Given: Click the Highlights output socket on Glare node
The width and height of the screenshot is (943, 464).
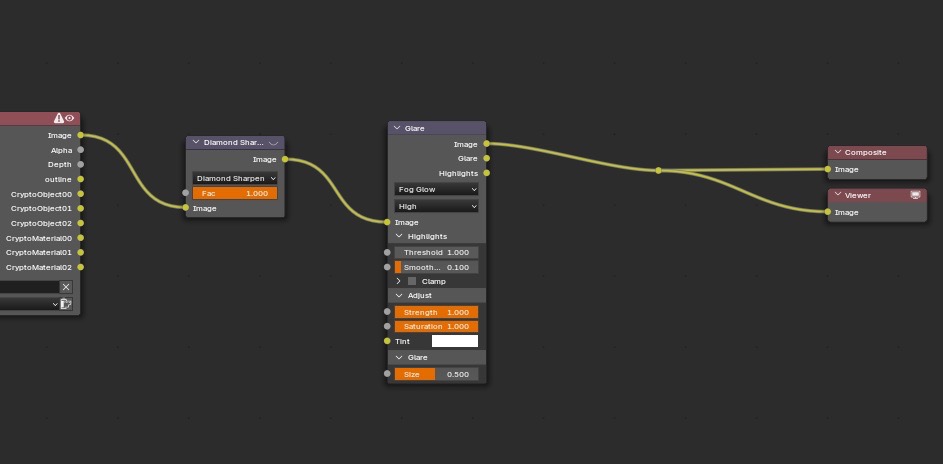Looking at the screenshot, I should click(487, 173).
